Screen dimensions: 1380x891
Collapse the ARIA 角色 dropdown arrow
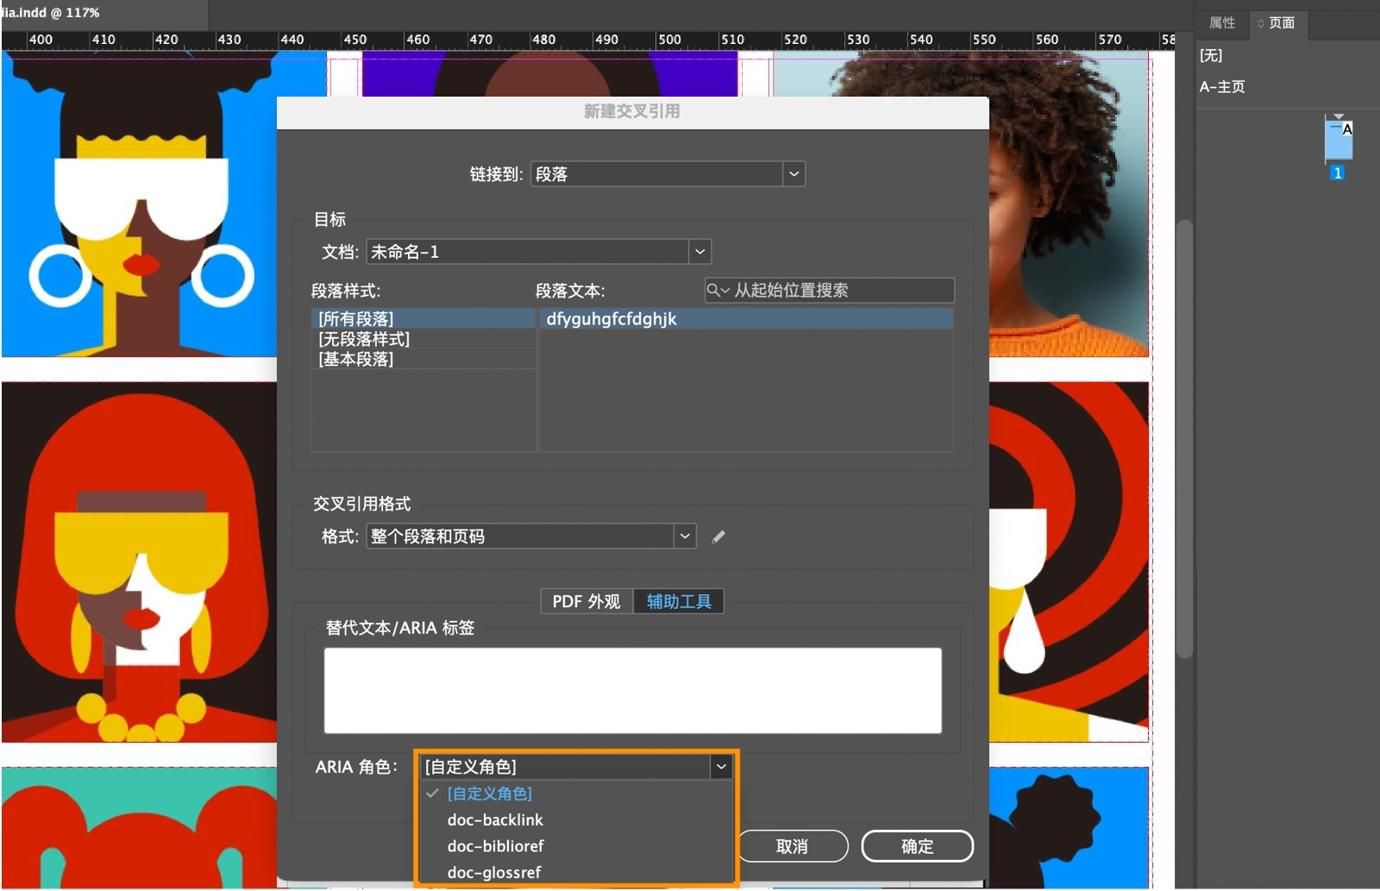coord(721,767)
